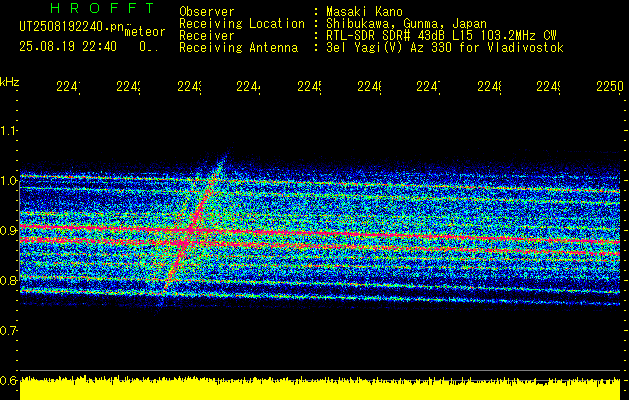629x400 pixels.
Task: Click the 1.0 kHz frequency axis label
Action: 9,181
